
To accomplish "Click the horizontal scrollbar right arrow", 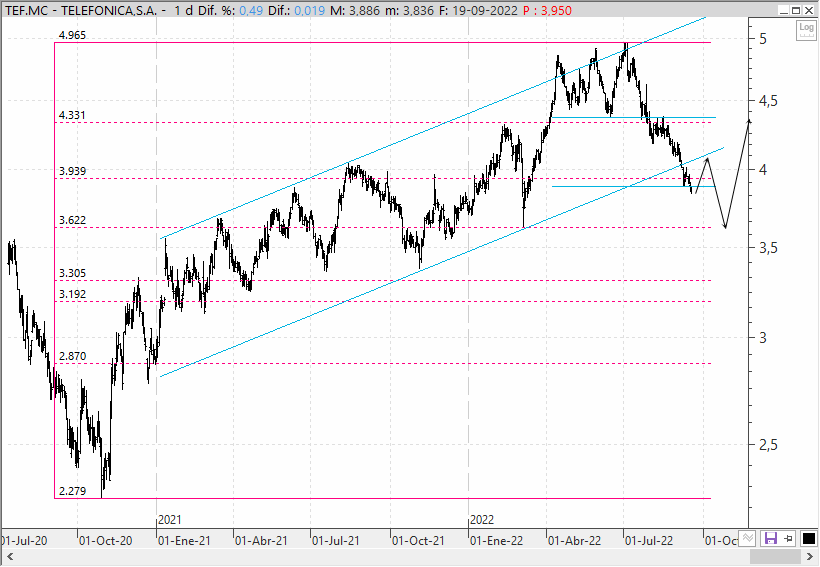I will 811,557.
